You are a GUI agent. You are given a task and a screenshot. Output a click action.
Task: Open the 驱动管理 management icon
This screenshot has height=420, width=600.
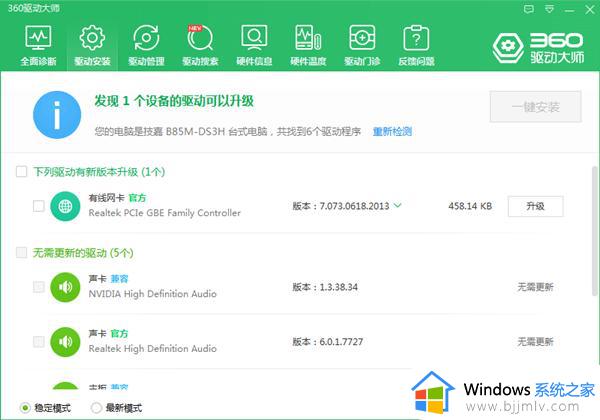click(x=146, y=37)
